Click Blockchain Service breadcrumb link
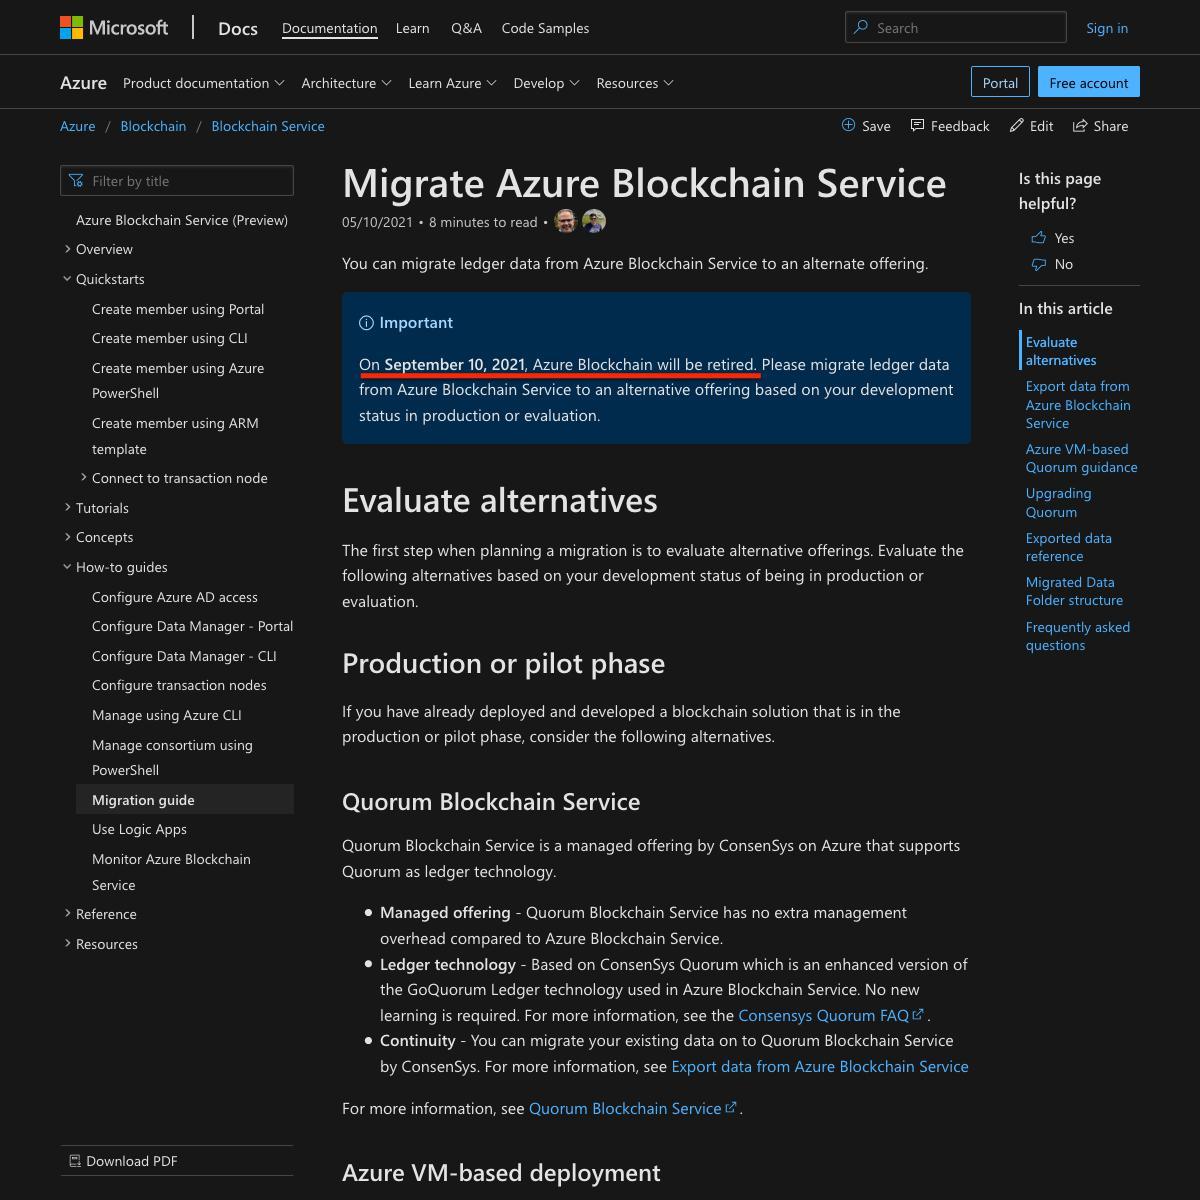The height and width of the screenshot is (1200, 1200). pos(268,126)
